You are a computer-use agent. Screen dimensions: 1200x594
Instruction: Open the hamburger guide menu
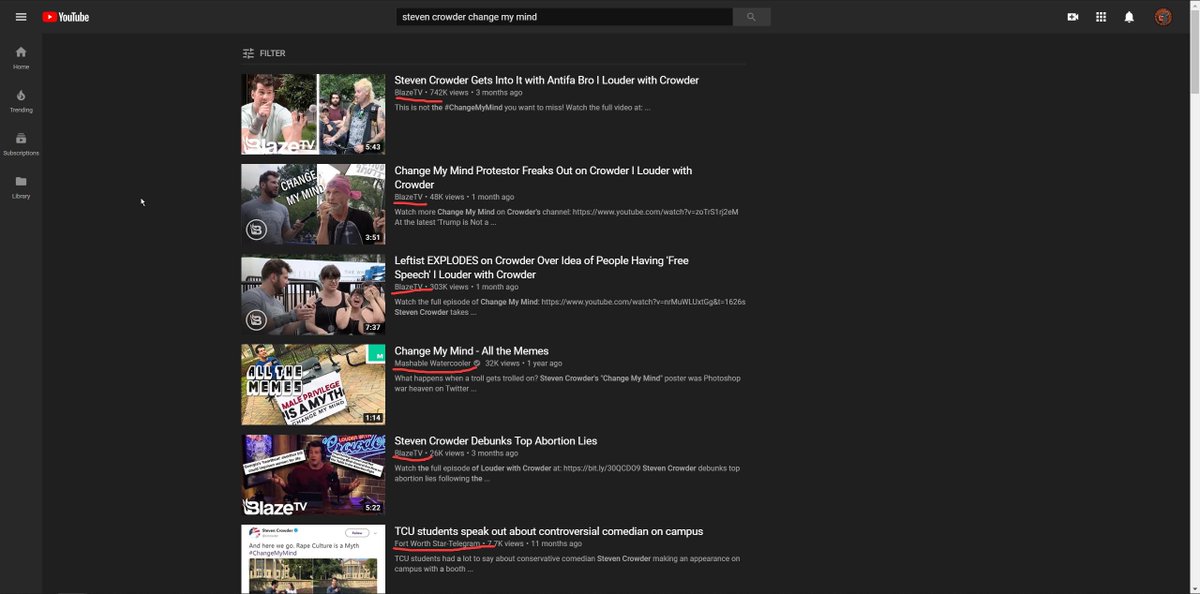coord(20,17)
